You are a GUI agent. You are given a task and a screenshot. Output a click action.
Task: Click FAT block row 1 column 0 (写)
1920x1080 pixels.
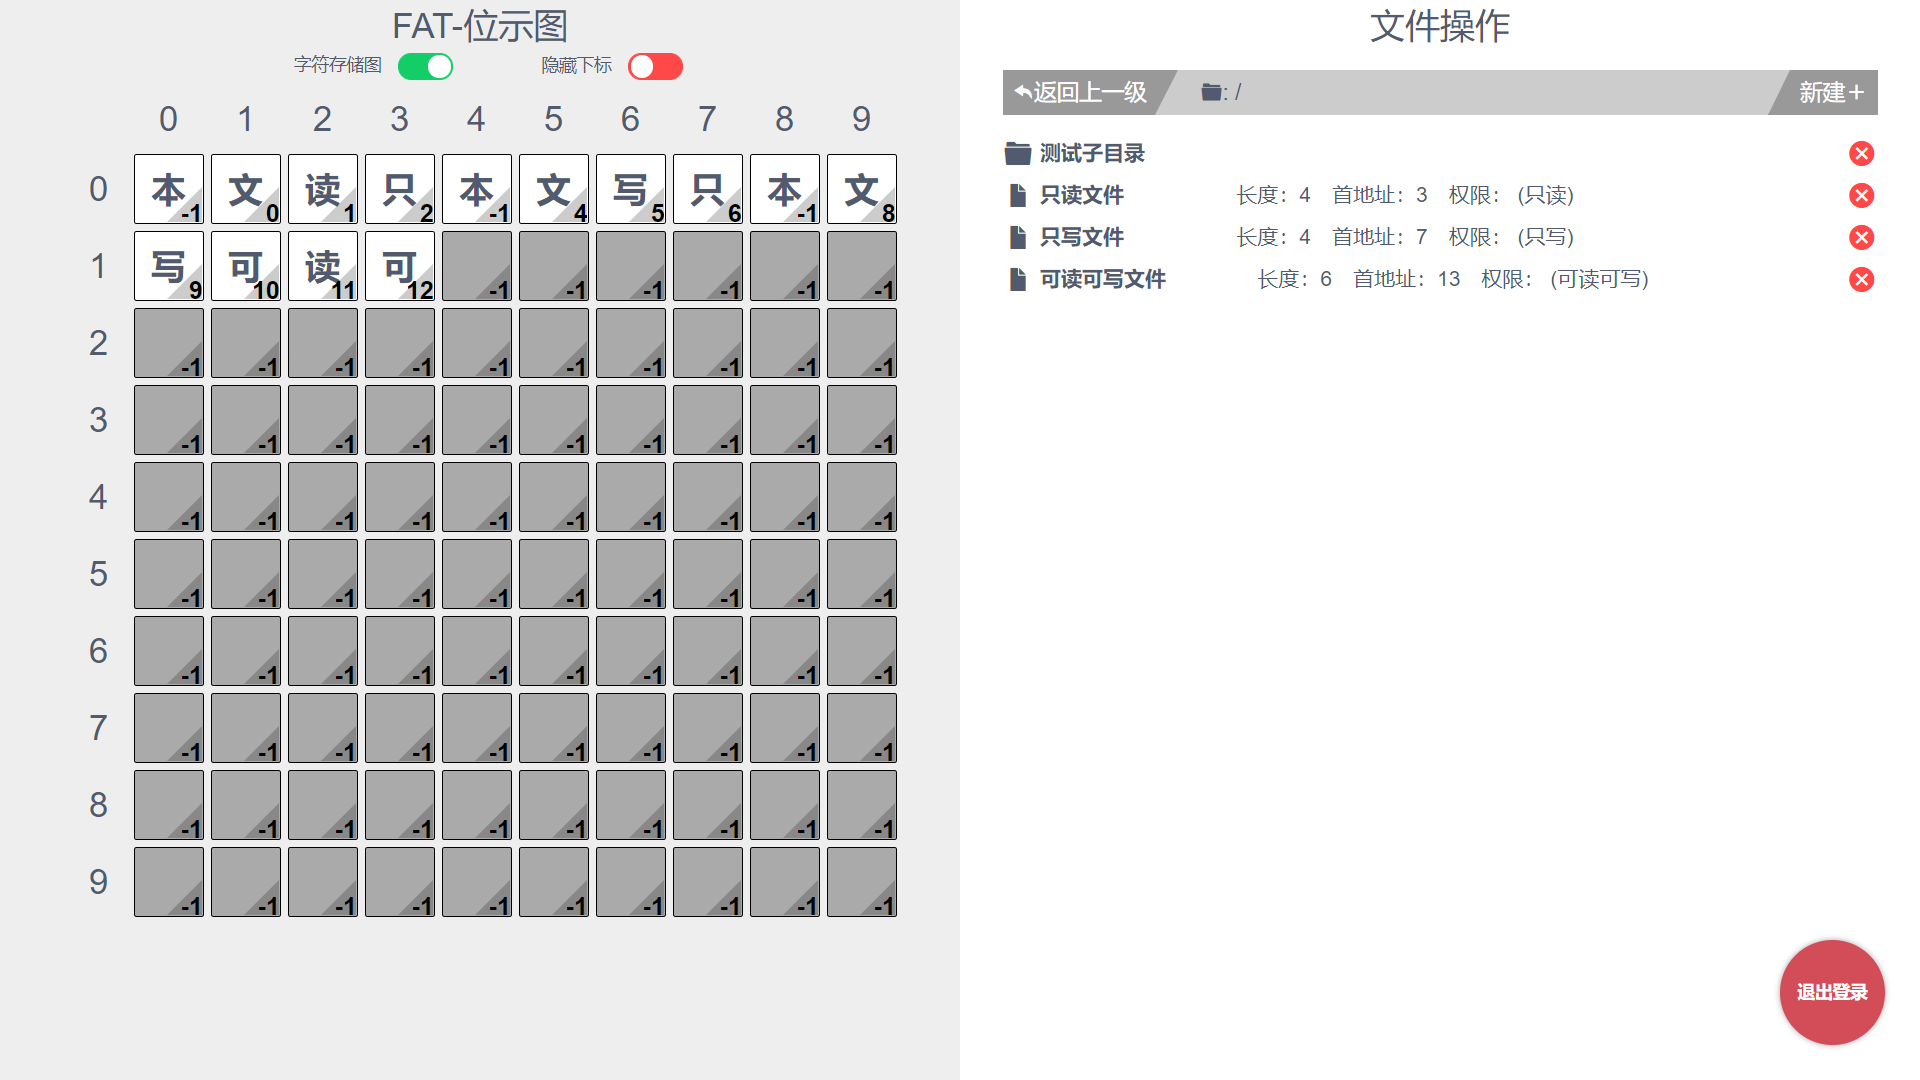pyautogui.click(x=168, y=266)
